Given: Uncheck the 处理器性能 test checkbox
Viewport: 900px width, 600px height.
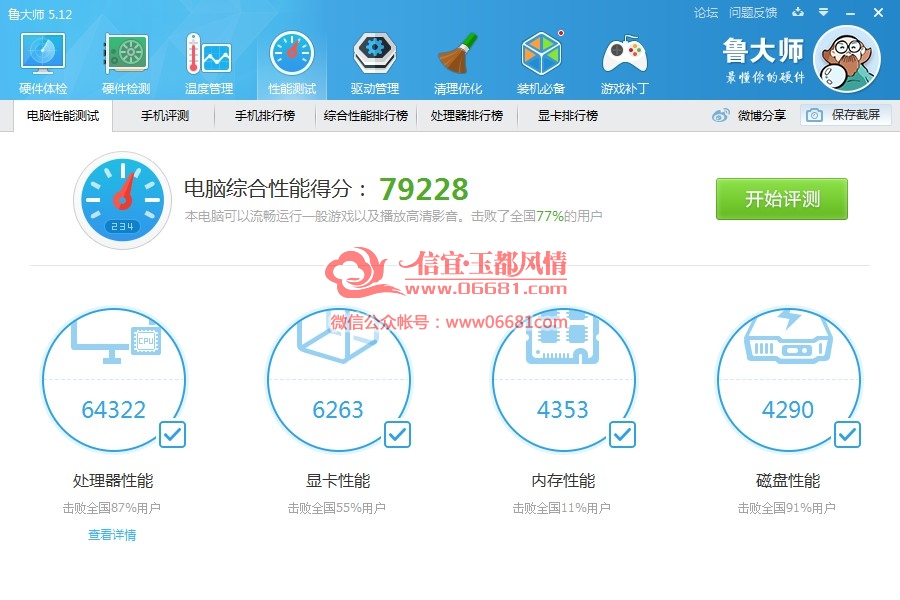Looking at the screenshot, I should 172,435.
